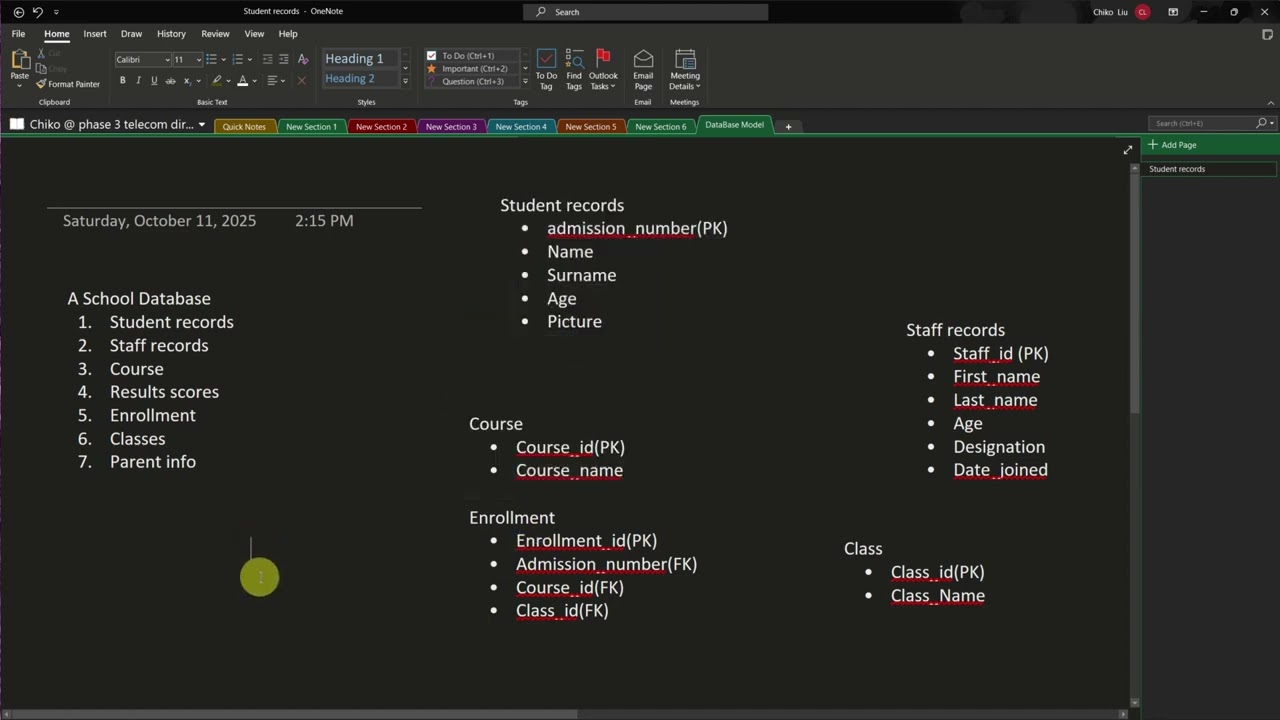Screen dimensions: 1280x720
Task: Click the delete X icon in Basic Text
Action: coord(301,80)
